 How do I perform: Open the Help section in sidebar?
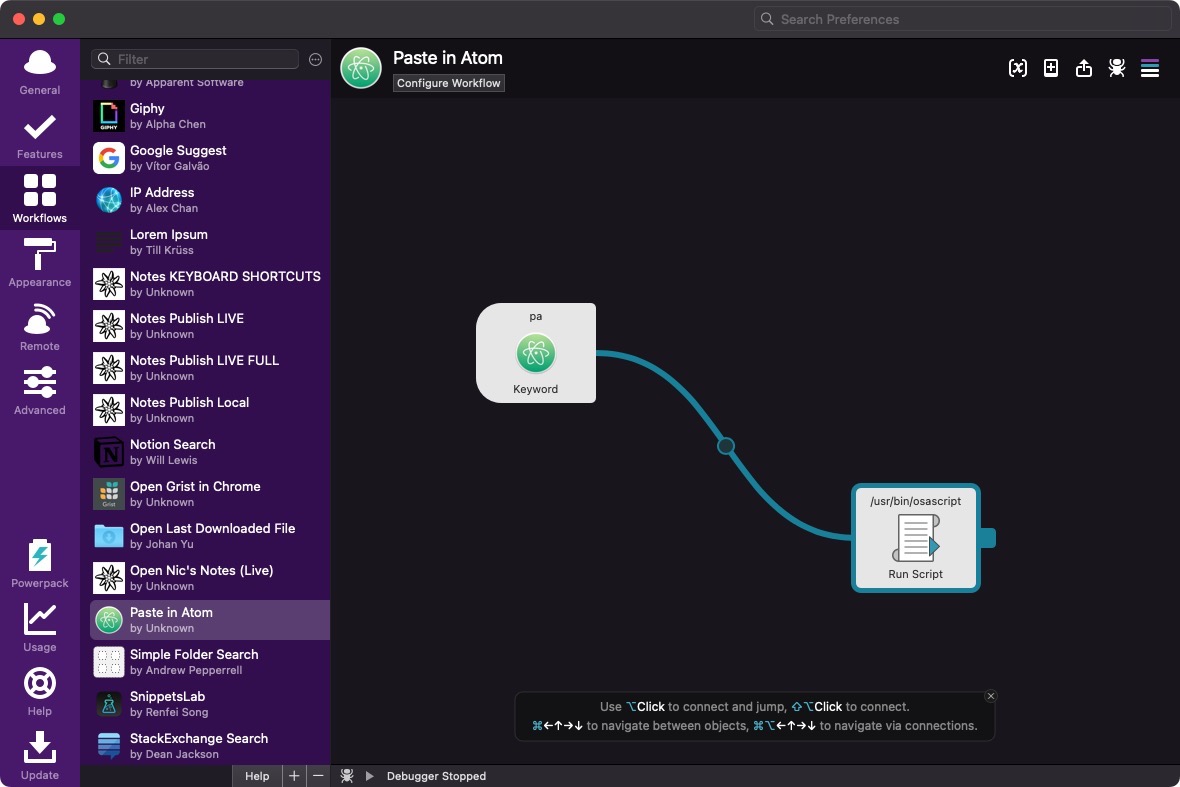coord(40,691)
